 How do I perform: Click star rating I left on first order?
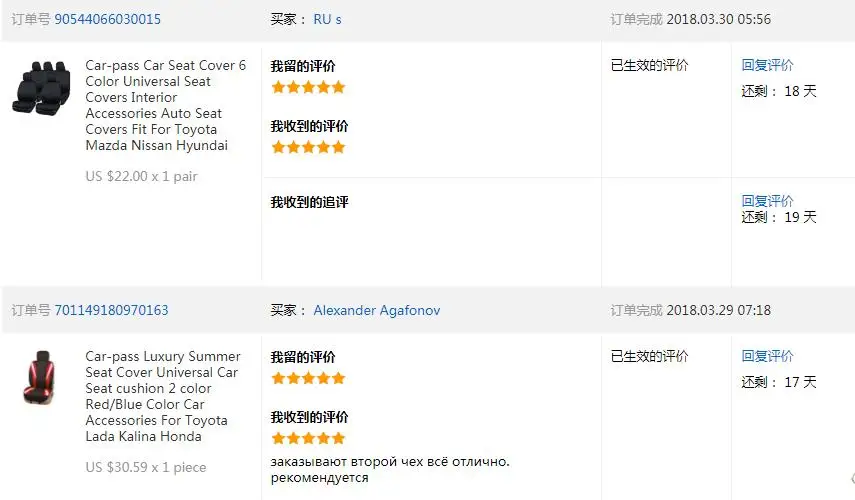click(x=308, y=87)
